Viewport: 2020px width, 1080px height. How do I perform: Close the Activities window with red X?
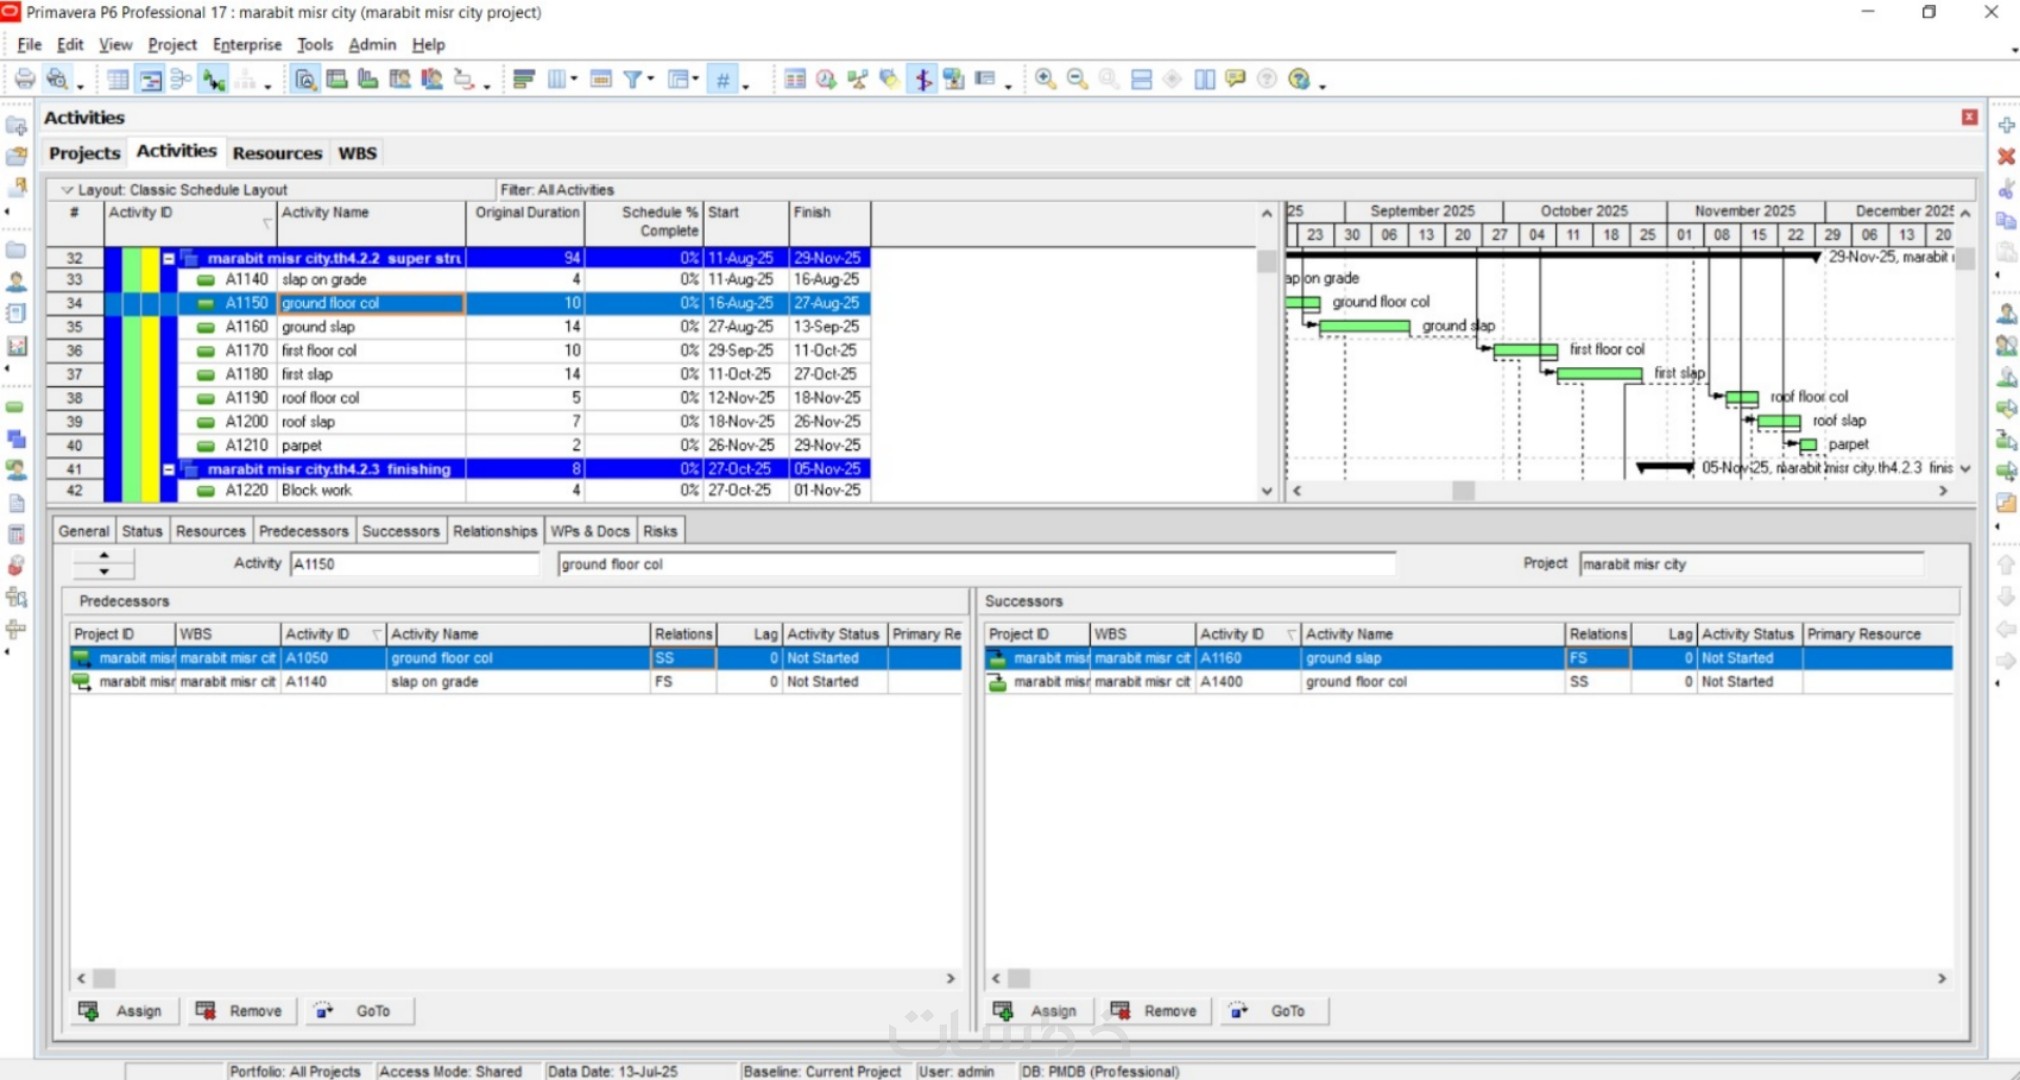point(1969,117)
